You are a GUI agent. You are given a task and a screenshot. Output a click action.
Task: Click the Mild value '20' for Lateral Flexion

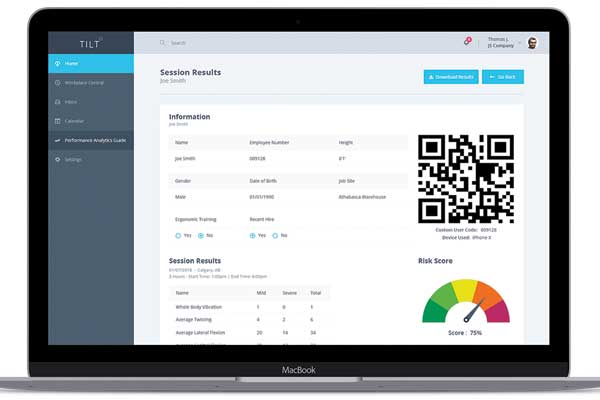point(259,333)
